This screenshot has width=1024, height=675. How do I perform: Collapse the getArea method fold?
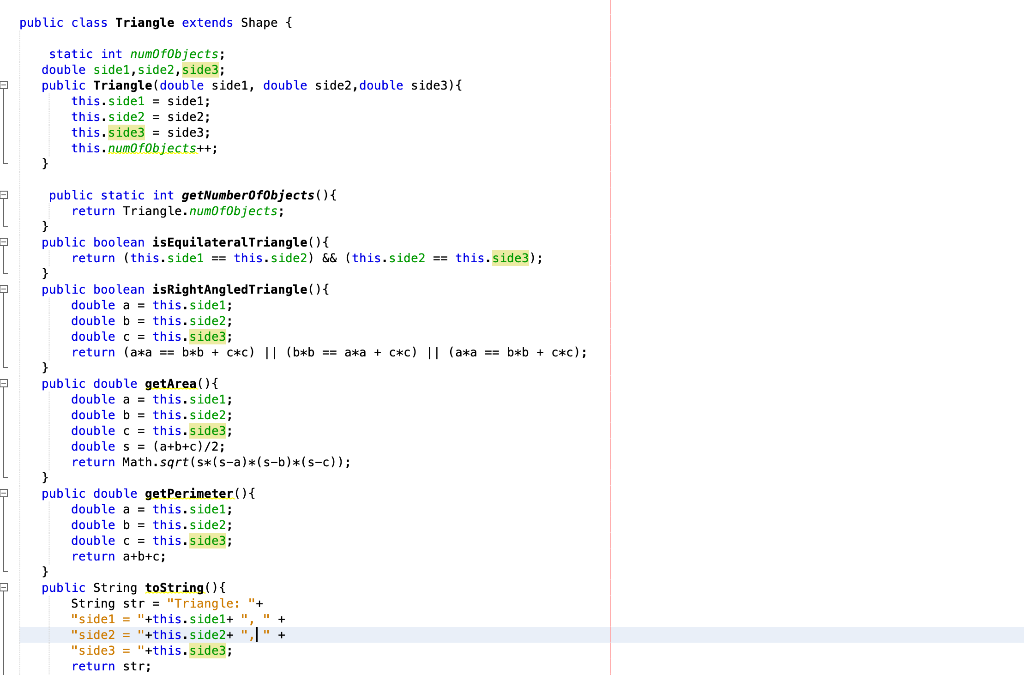click(4, 383)
